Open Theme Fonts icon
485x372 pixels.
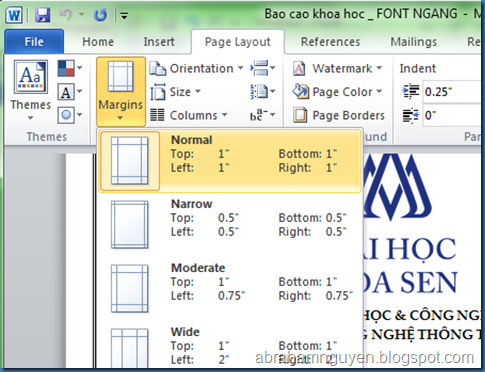pyautogui.click(x=70, y=92)
